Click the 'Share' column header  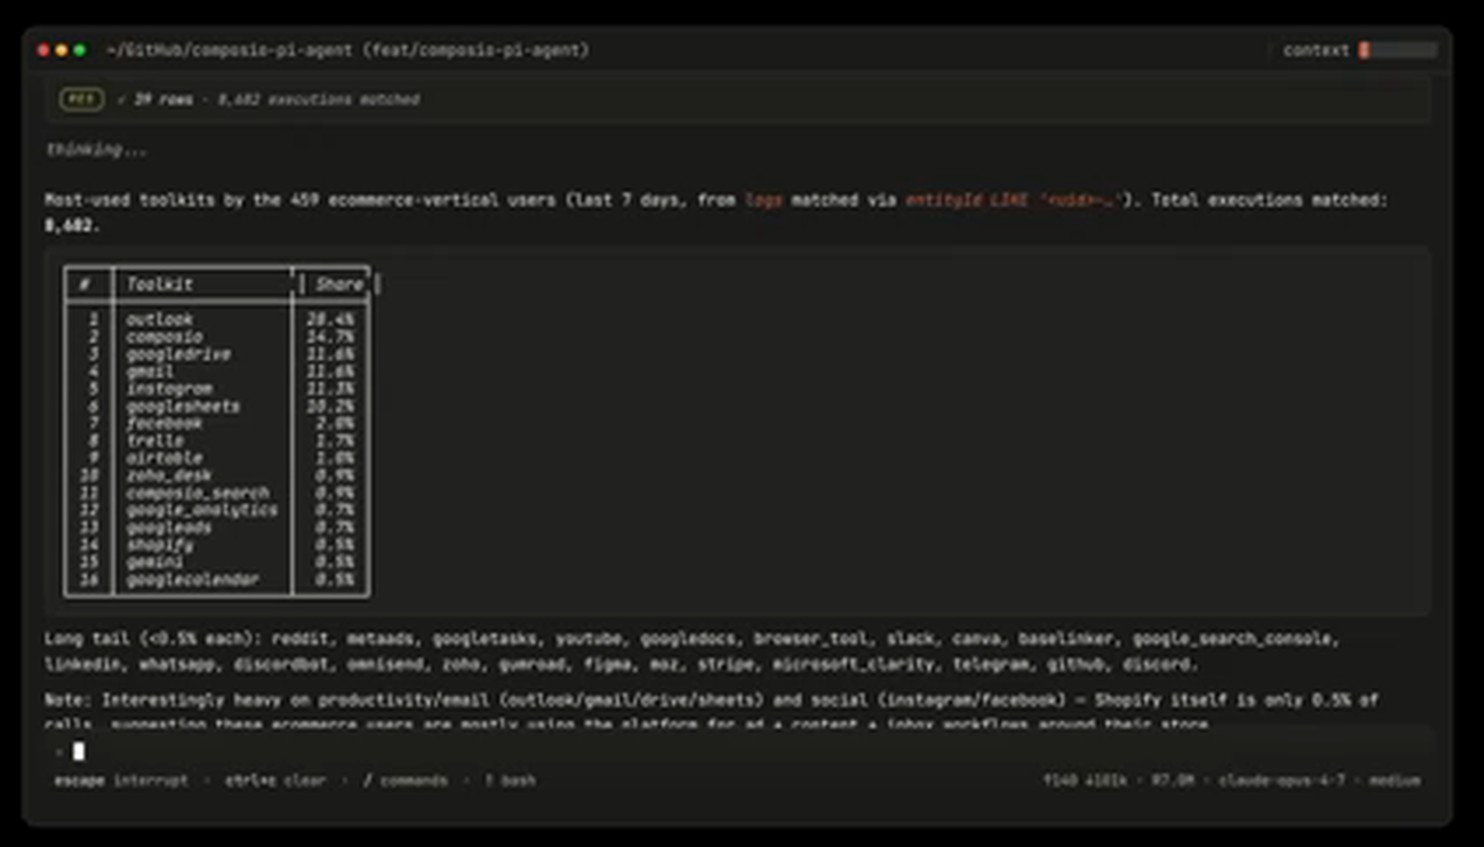tap(339, 284)
